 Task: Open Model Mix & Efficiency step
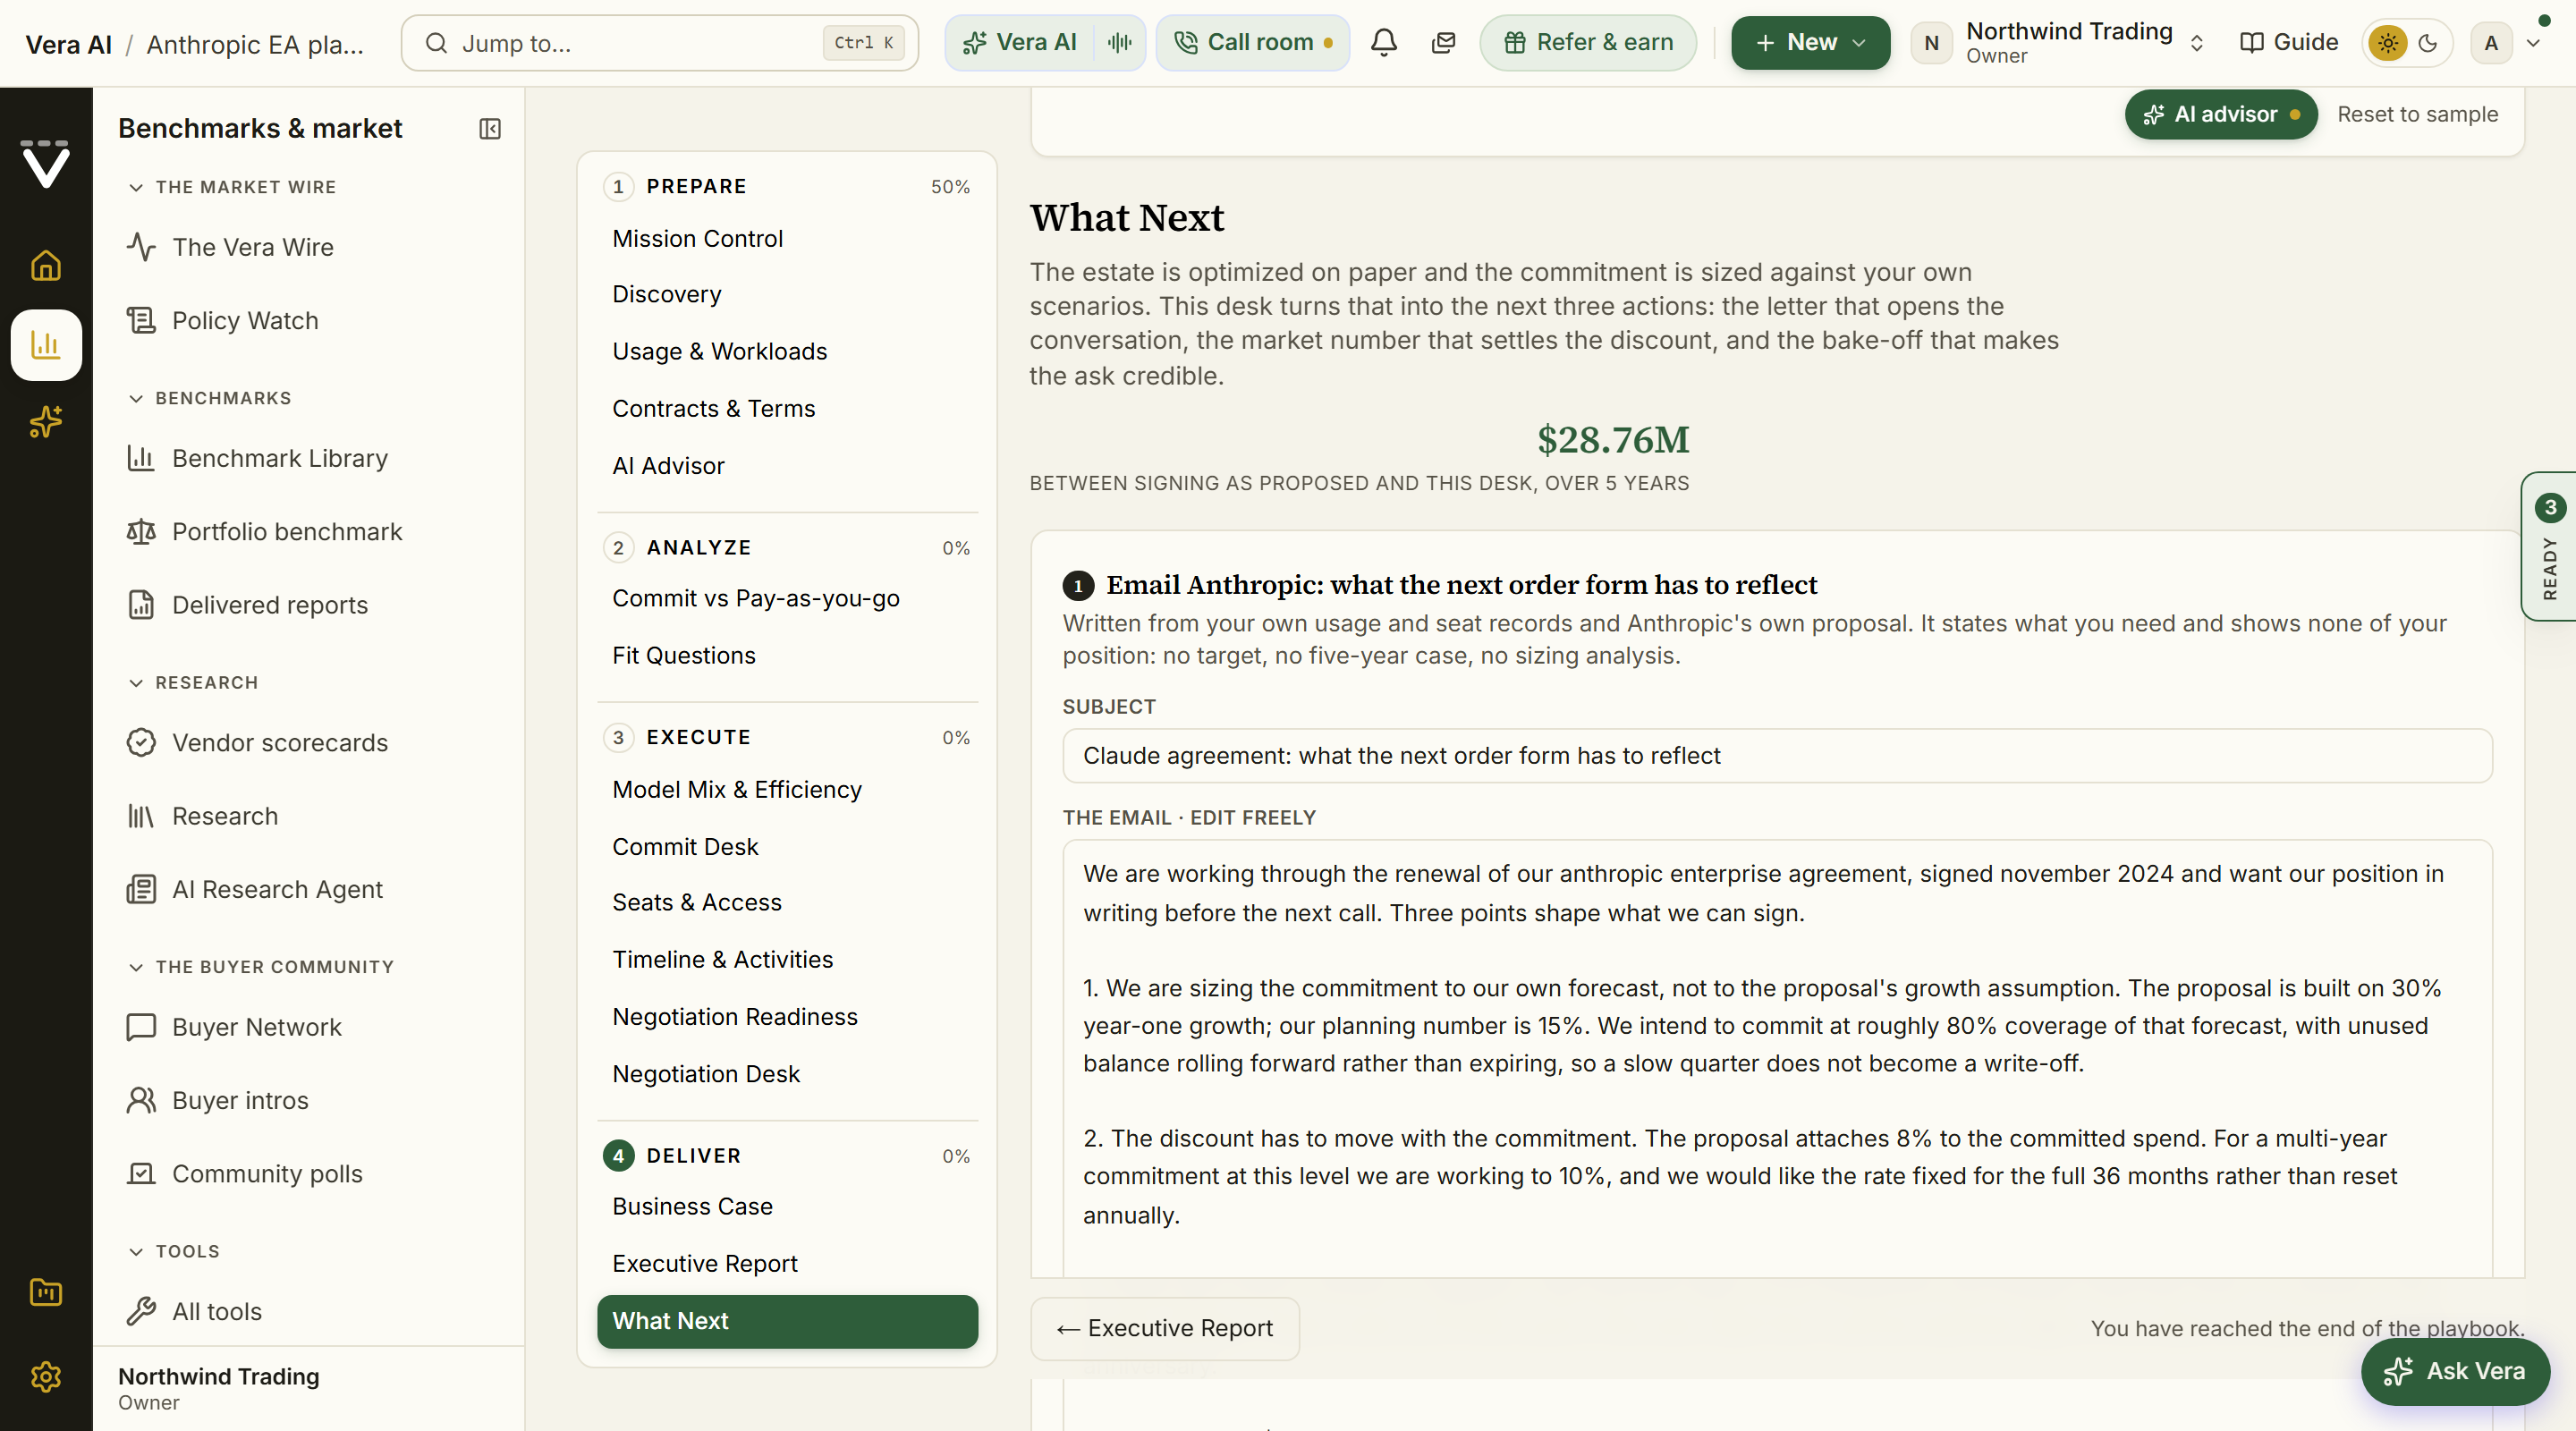[787, 789]
